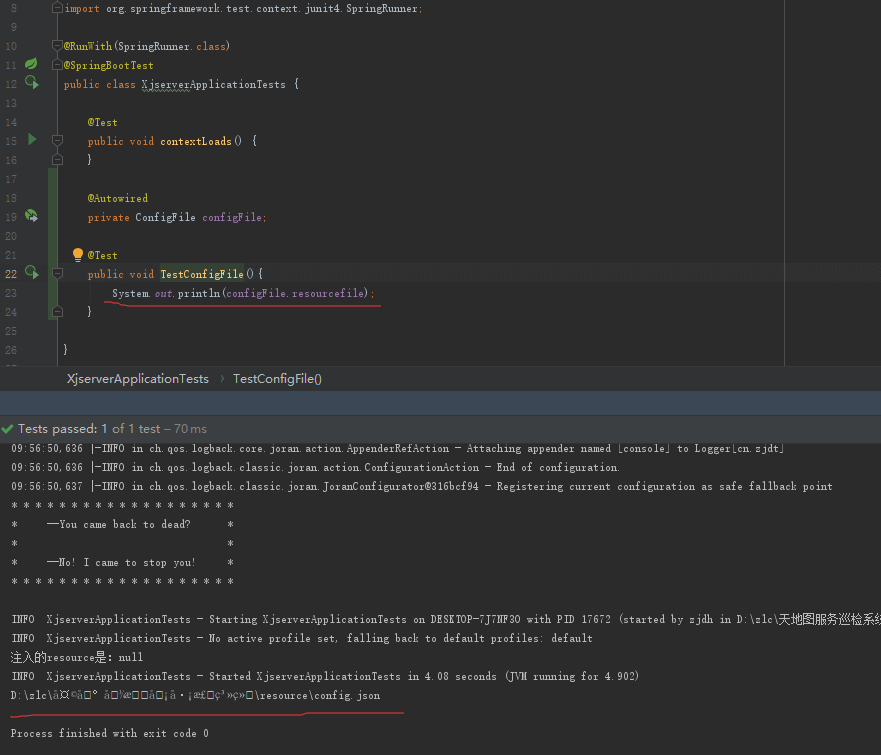Image resolution: width=881 pixels, height=755 pixels.
Task: Fold the TestConfigFile method body
Action: point(57,274)
